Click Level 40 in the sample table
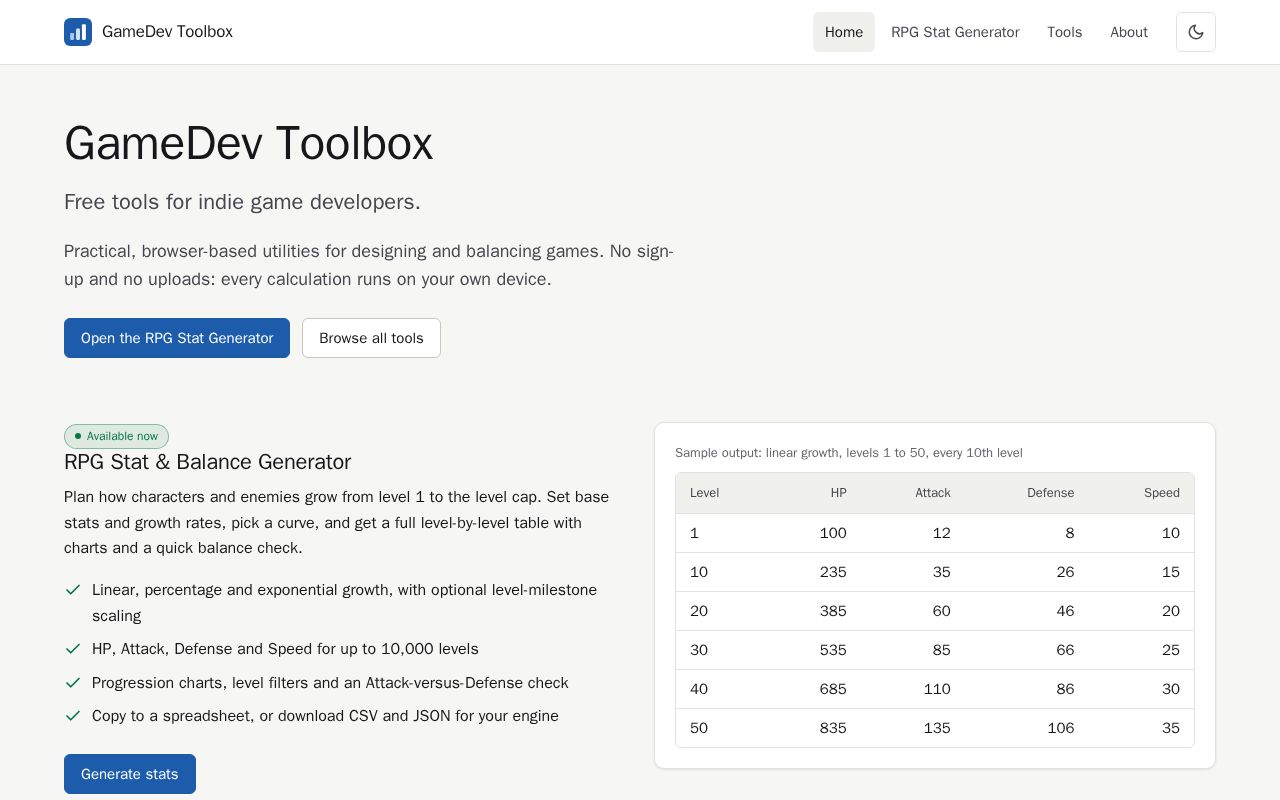Screen dimensions: 1280x800 [699, 689]
